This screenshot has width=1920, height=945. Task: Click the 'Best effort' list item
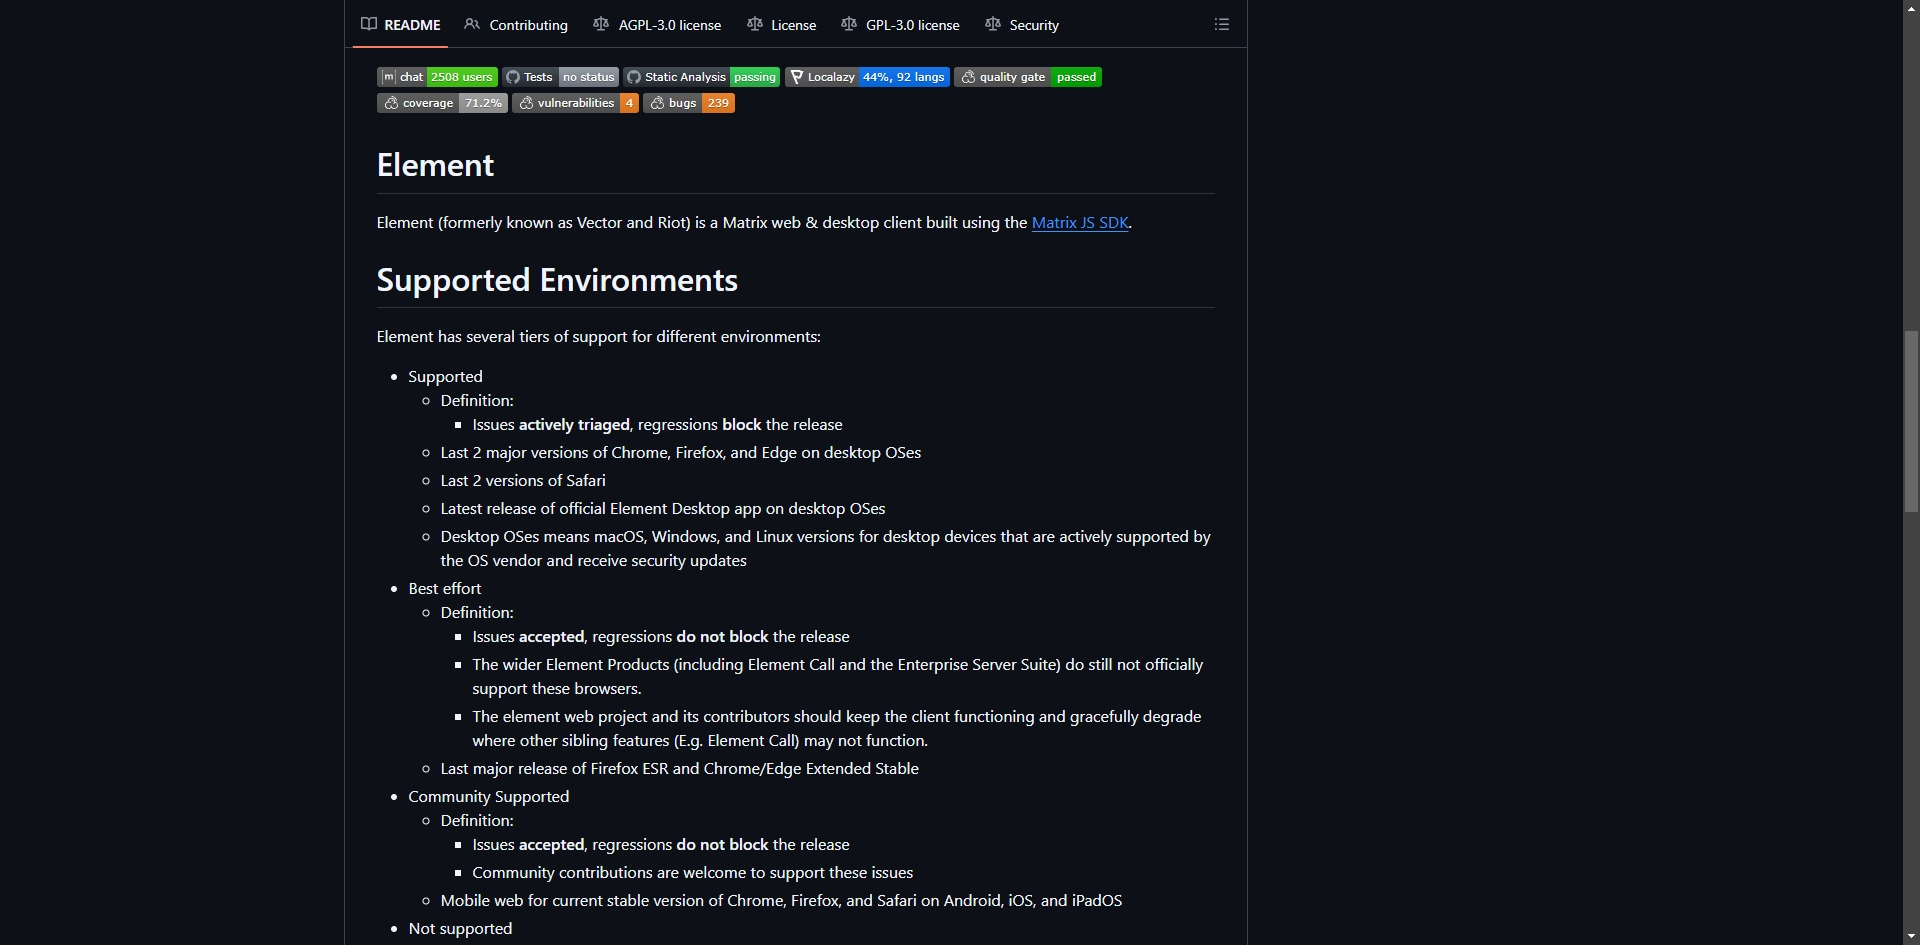(445, 589)
